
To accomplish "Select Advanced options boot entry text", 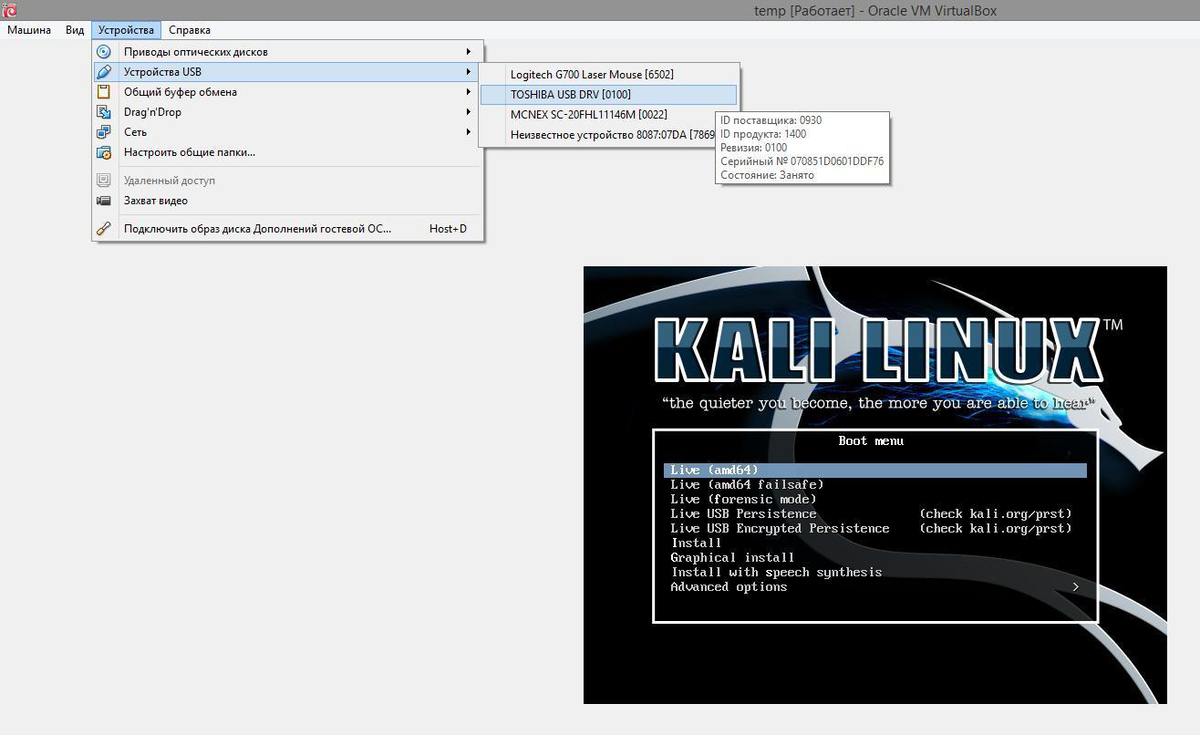I will [728, 587].
